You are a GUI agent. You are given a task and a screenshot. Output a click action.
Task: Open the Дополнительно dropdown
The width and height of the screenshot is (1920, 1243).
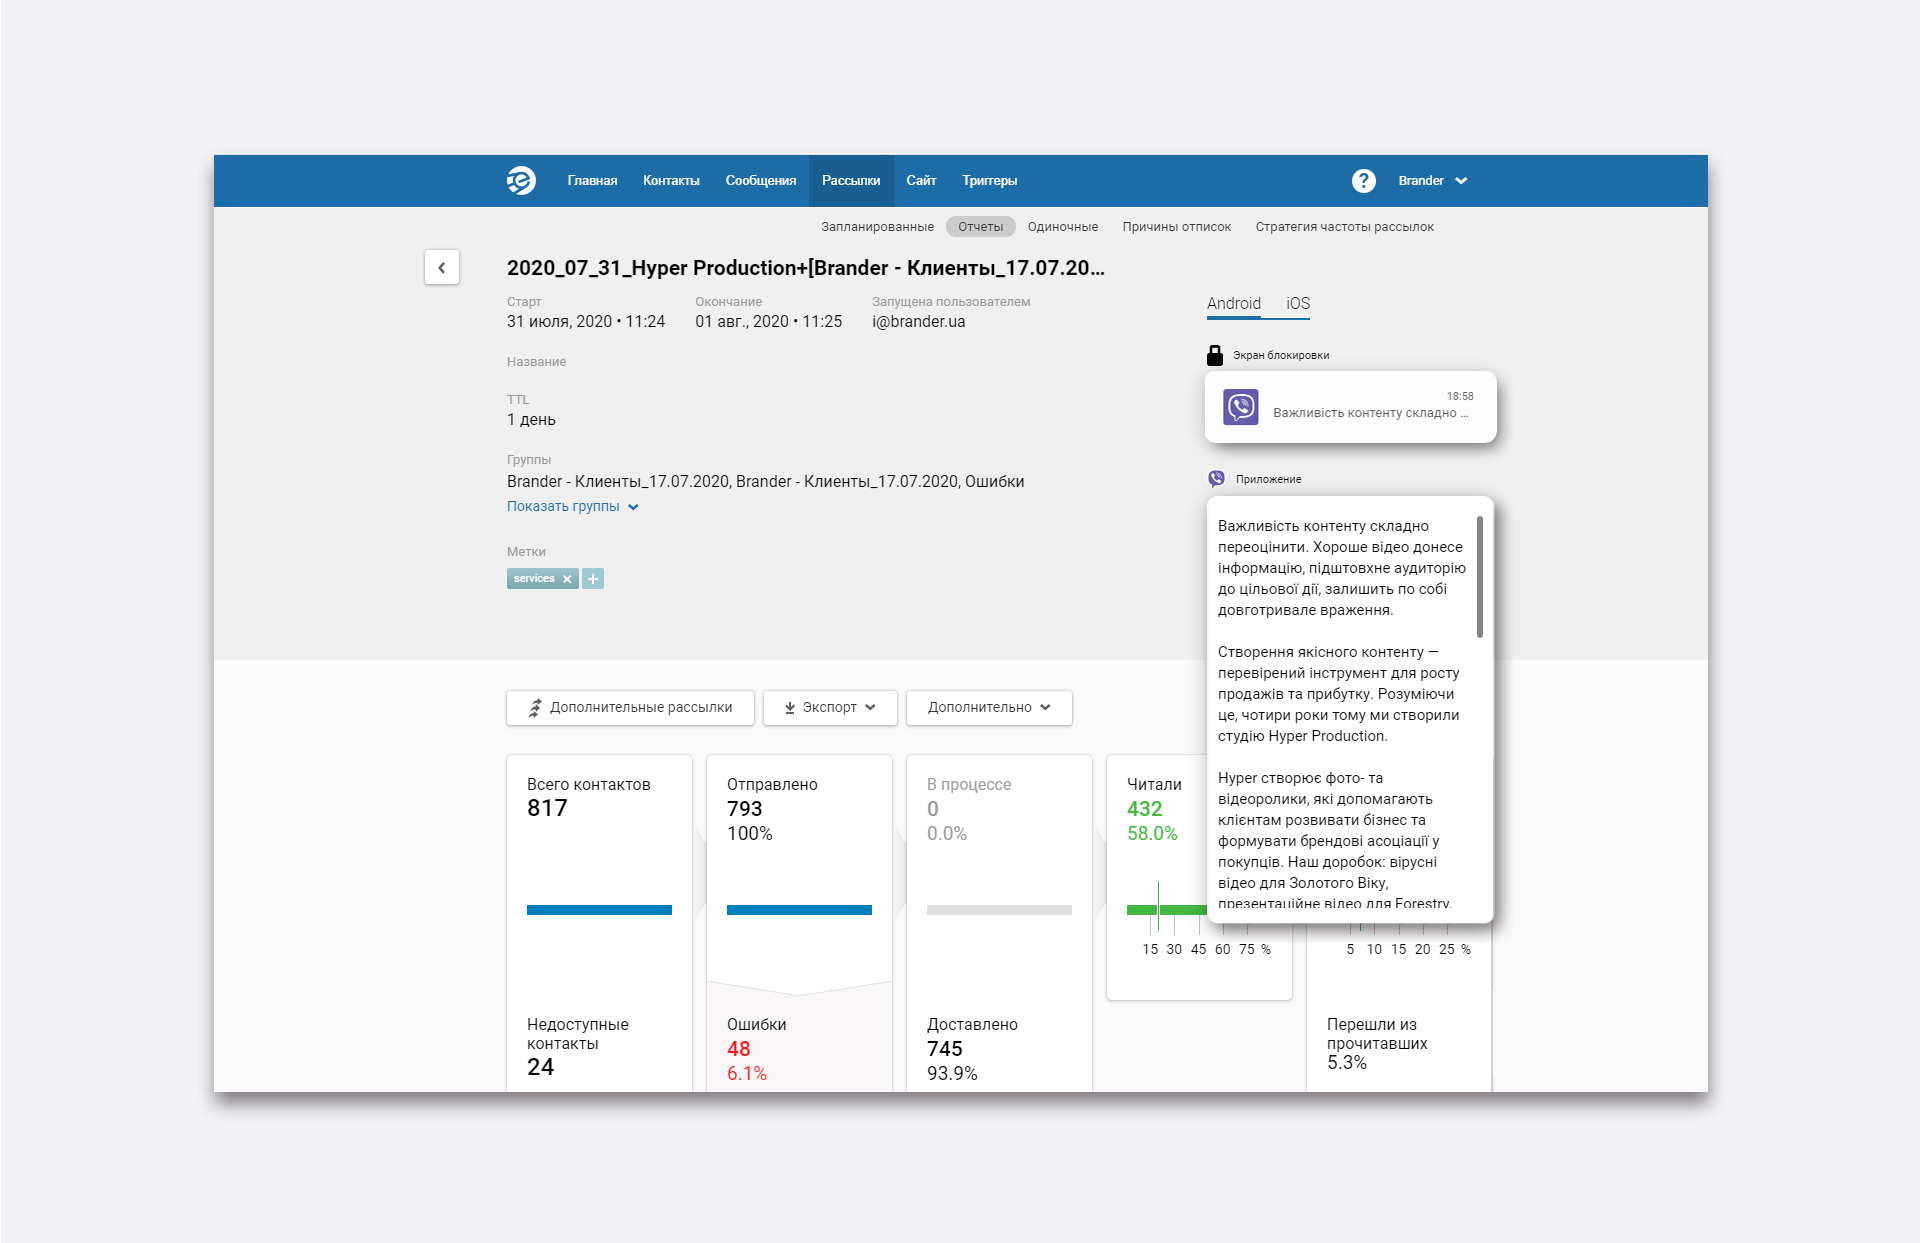(x=989, y=707)
